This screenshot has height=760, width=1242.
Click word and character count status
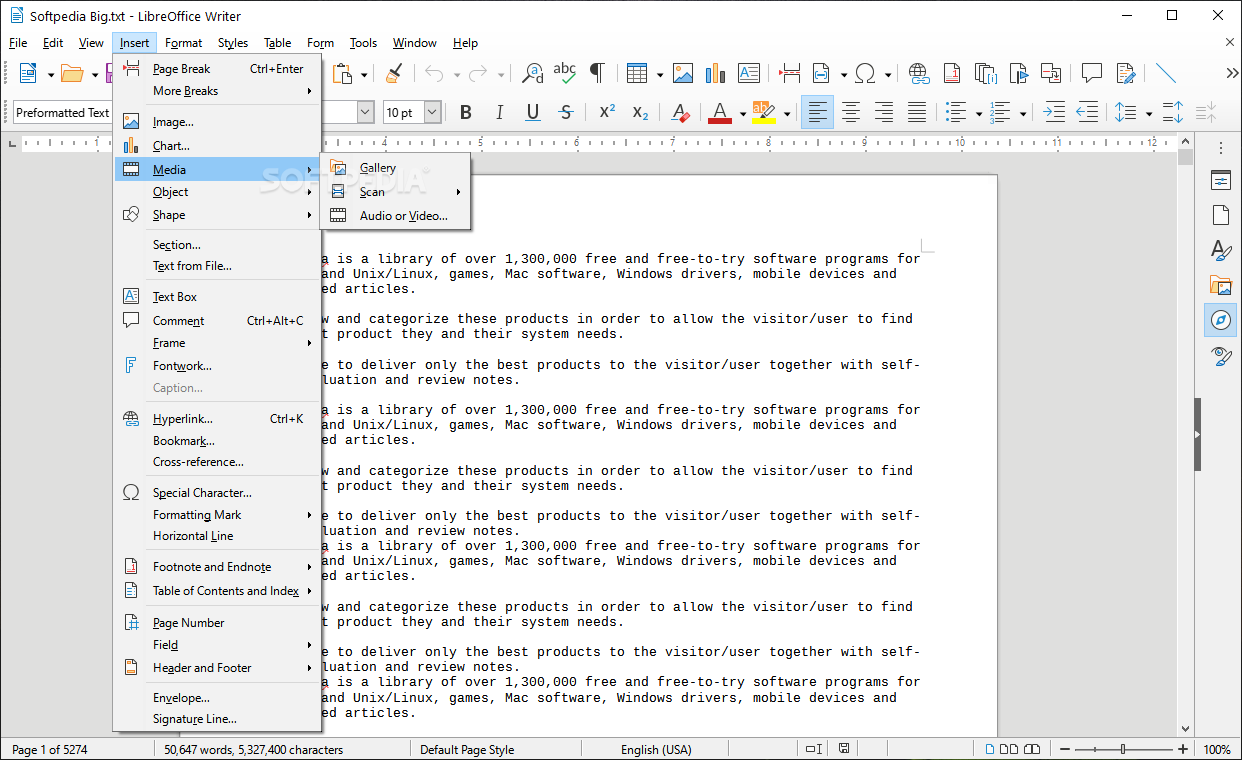click(253, 749)
